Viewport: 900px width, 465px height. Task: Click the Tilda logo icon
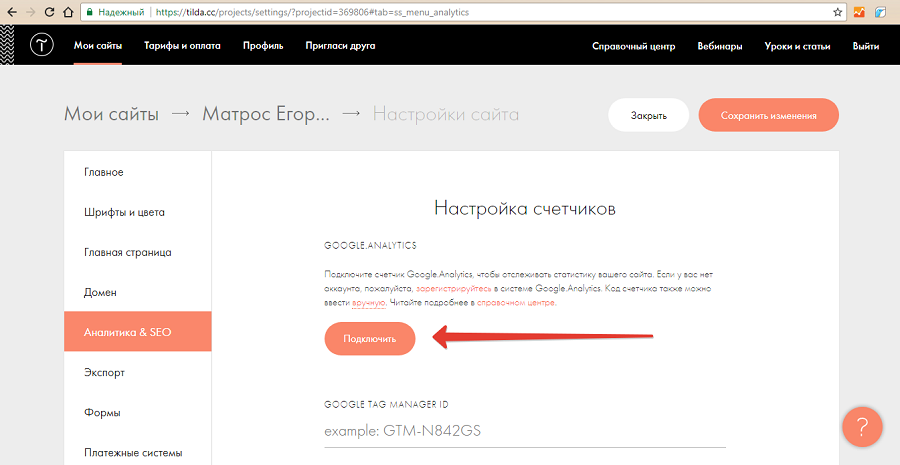[42, 45]
